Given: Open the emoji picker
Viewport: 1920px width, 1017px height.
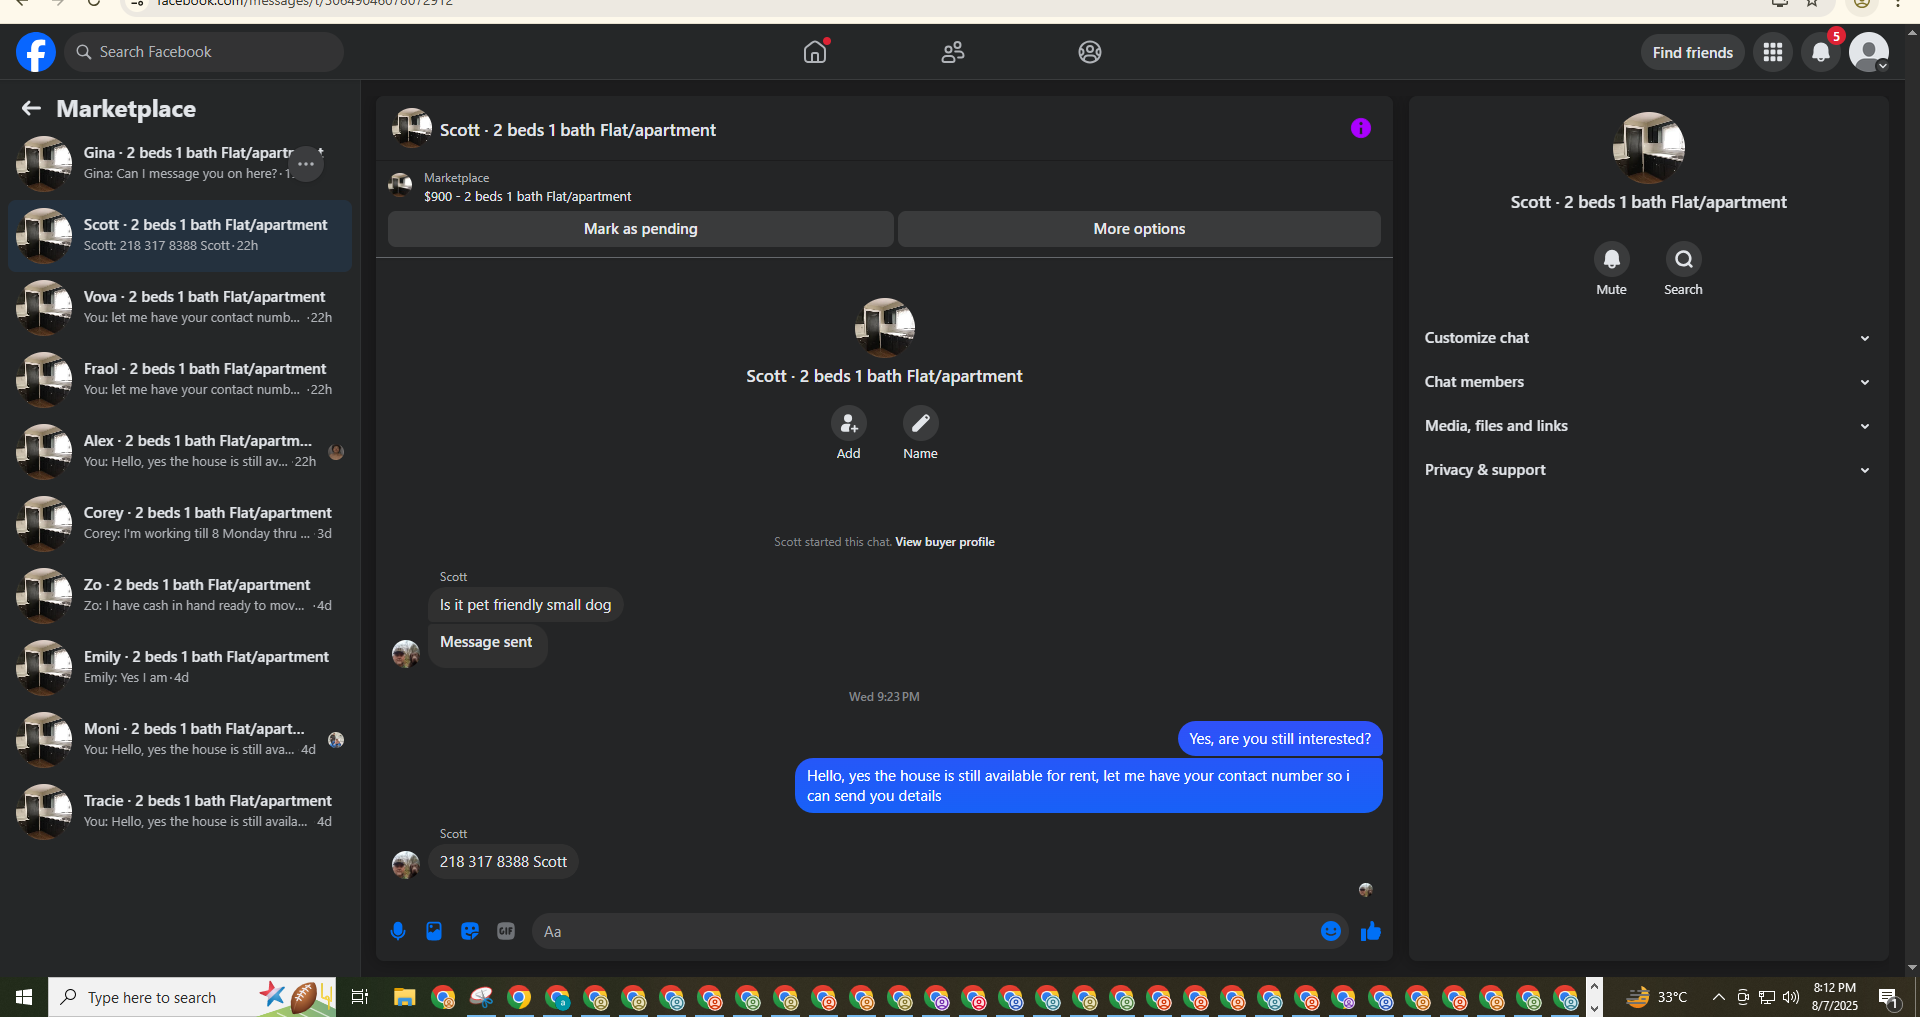Looking at the screenshot, I should [1331, 931].
